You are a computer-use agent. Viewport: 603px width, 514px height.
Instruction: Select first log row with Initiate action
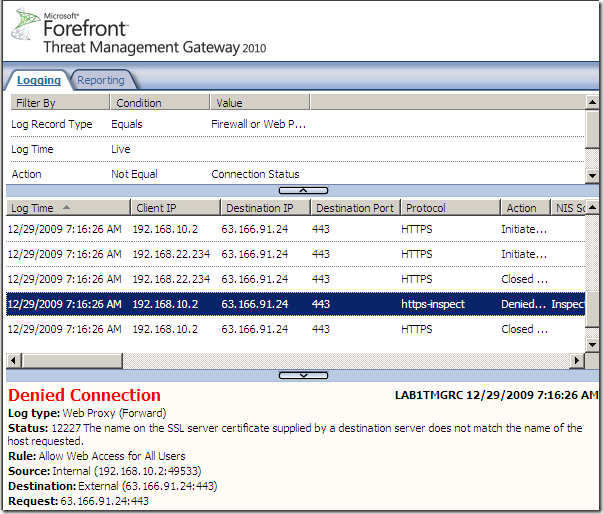(x=295, y=229)
